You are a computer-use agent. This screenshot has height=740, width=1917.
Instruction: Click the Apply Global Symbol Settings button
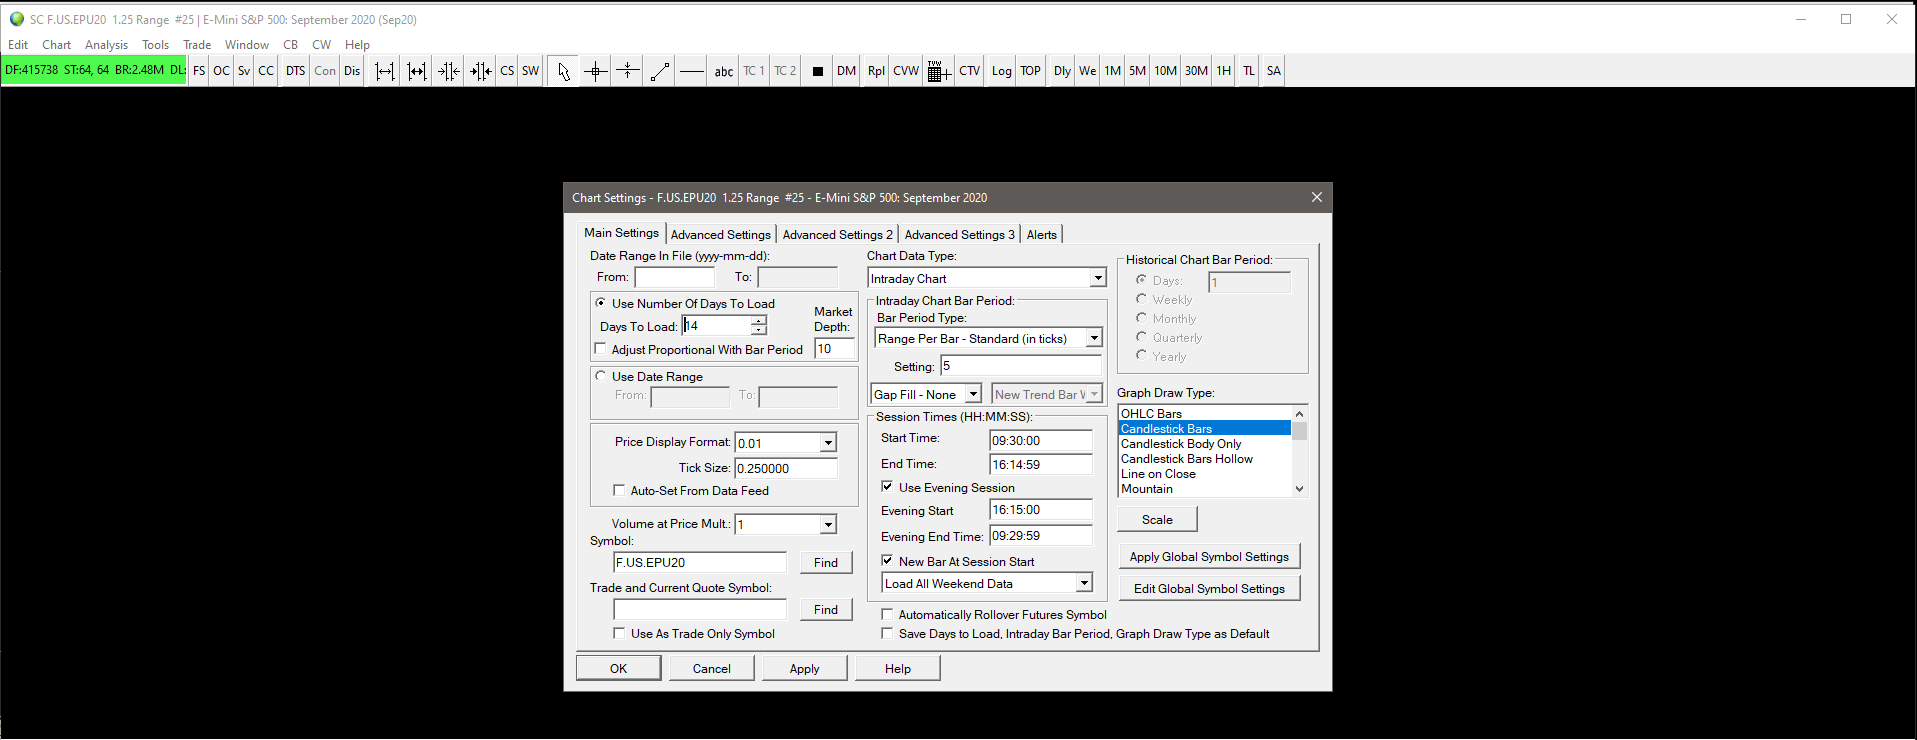1208,557
